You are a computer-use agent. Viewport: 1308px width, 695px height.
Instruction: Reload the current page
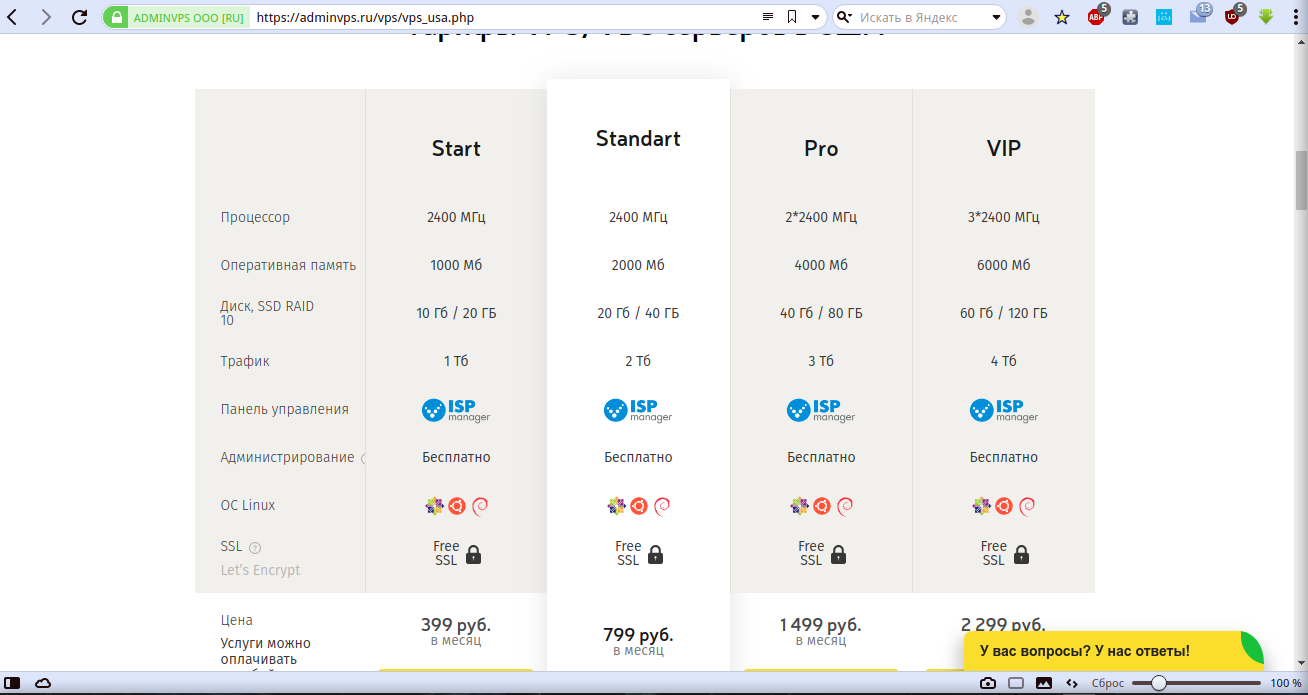point(80,17)
